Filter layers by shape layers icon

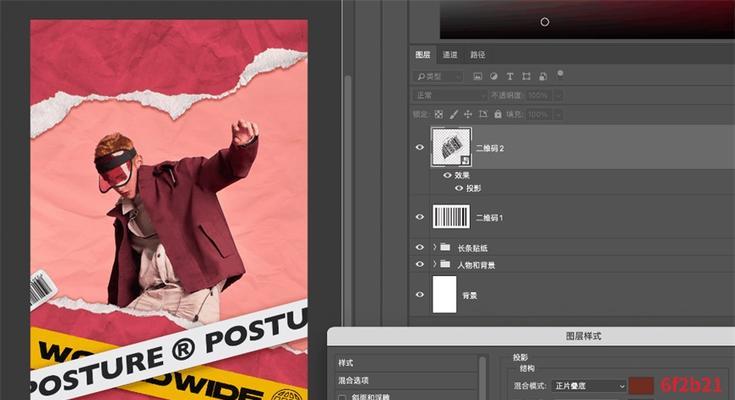coord(526,76)
